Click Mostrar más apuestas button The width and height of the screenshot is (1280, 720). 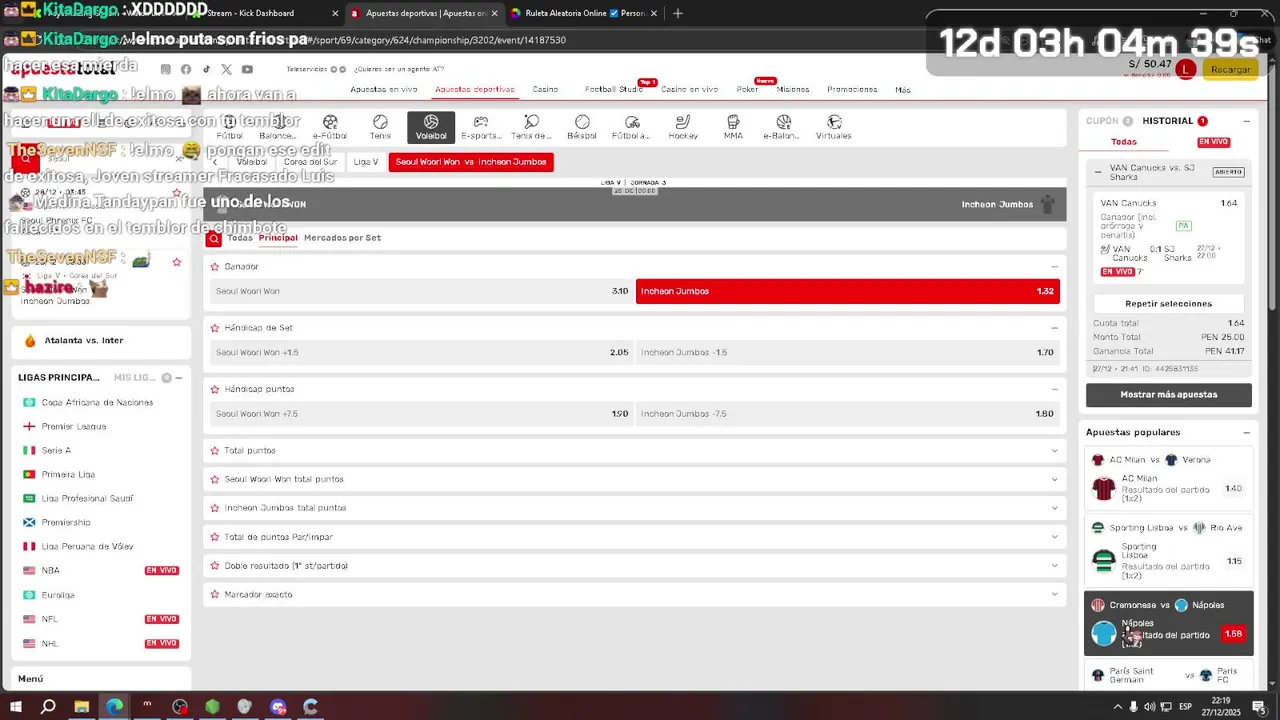pyautogui.click(x=1168, y=395)
